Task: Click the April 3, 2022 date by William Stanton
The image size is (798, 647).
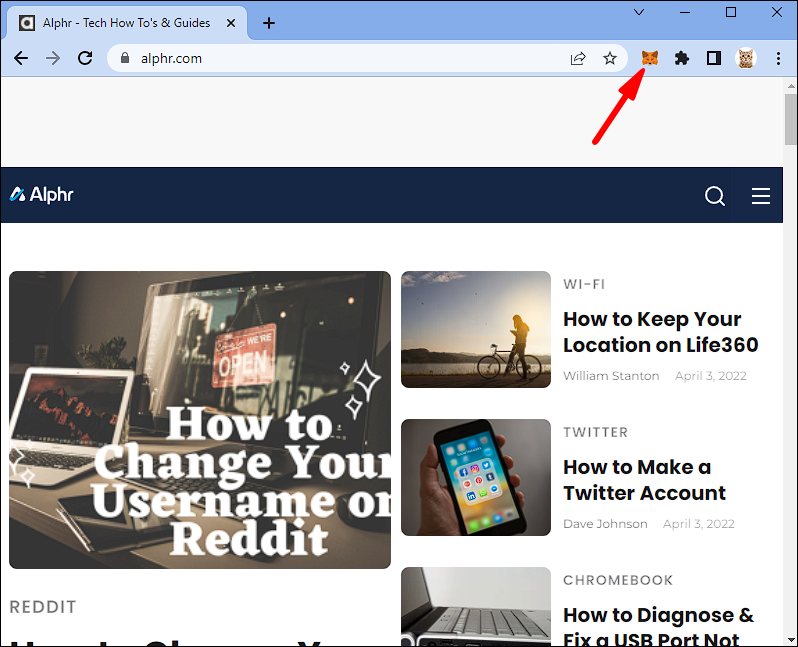Action: (x=710, y=376)
